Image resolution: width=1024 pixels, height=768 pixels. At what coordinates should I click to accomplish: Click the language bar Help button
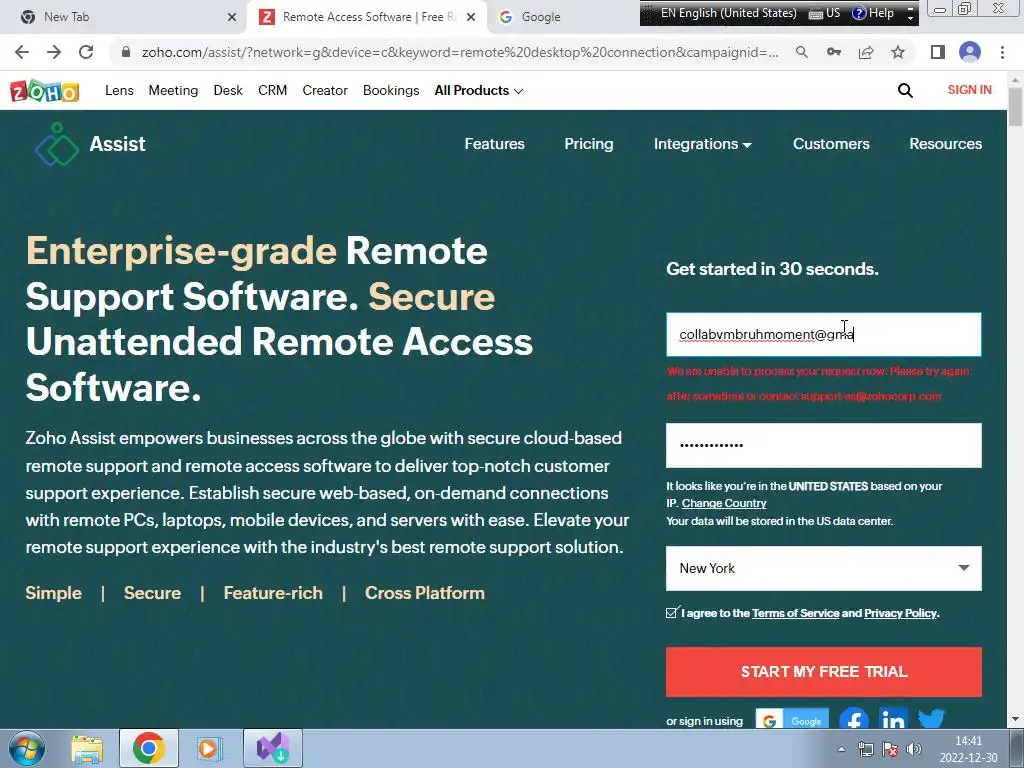point(873,13)
